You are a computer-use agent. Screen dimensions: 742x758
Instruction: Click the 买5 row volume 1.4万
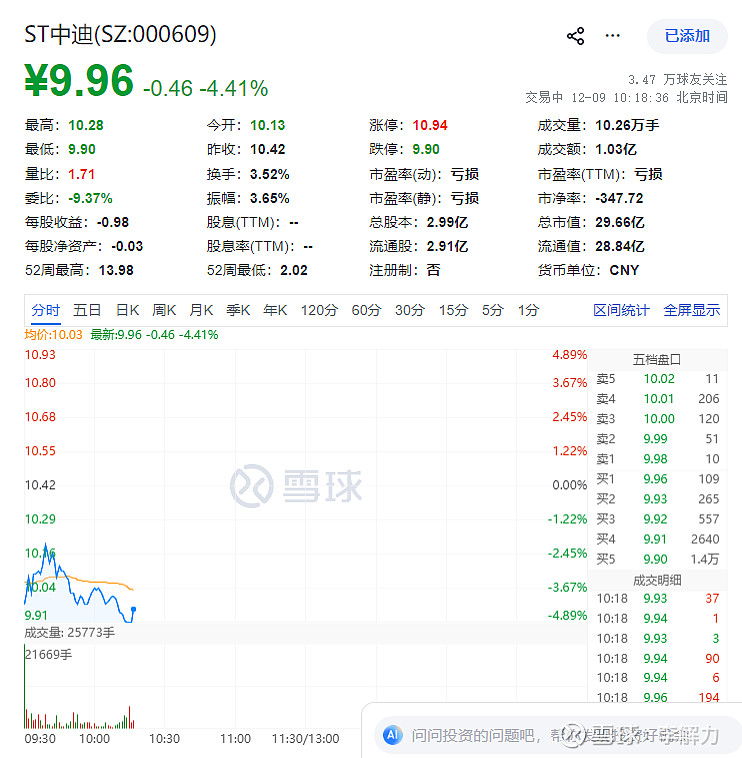click(705, 559)
